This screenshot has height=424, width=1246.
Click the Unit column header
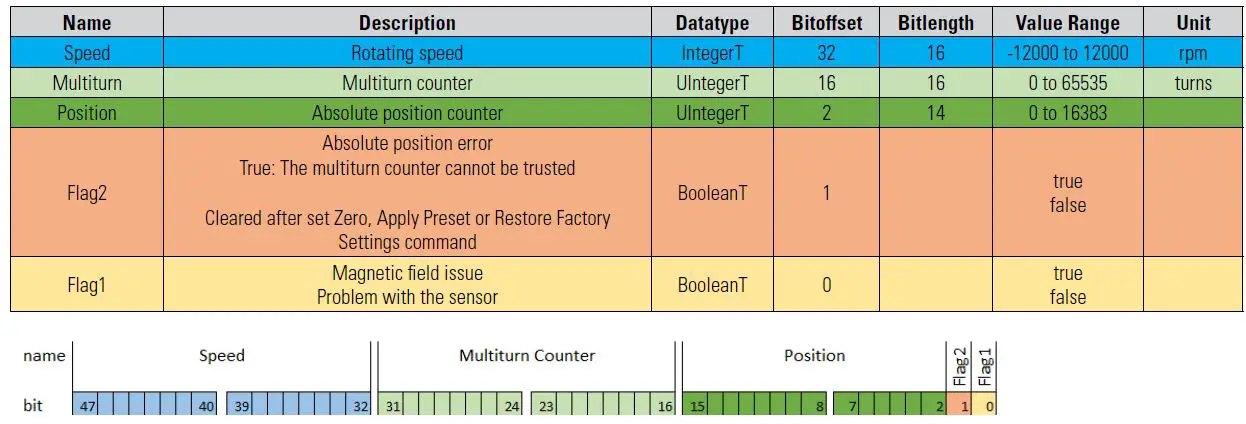tap(1193, 23)
